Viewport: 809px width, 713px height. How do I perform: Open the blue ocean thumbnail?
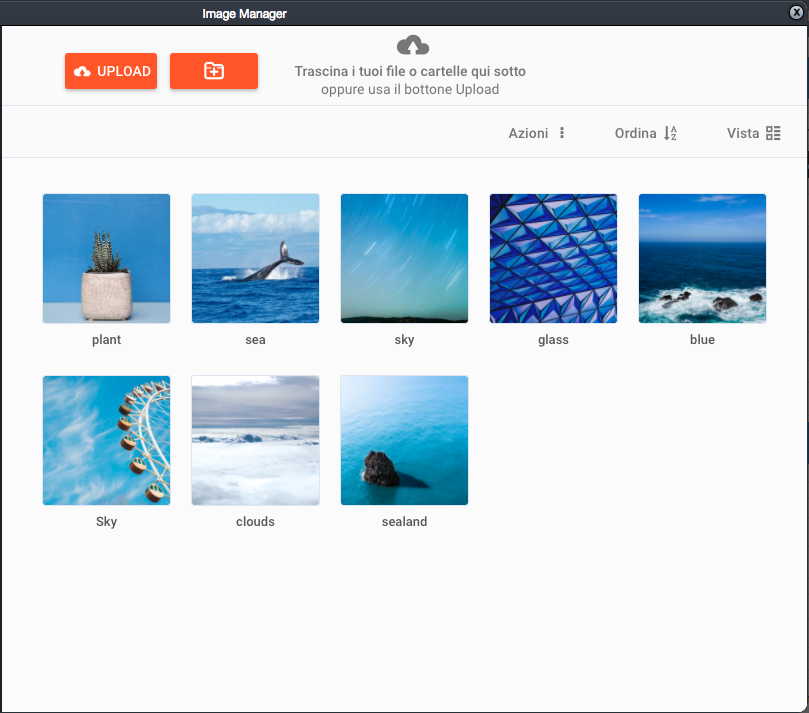[x=702, y=258]
